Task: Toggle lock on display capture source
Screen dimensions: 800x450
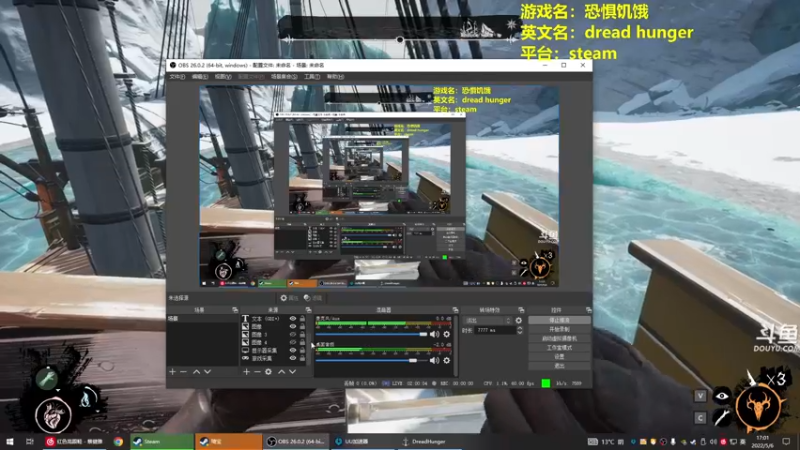Action: pos(303,351)
